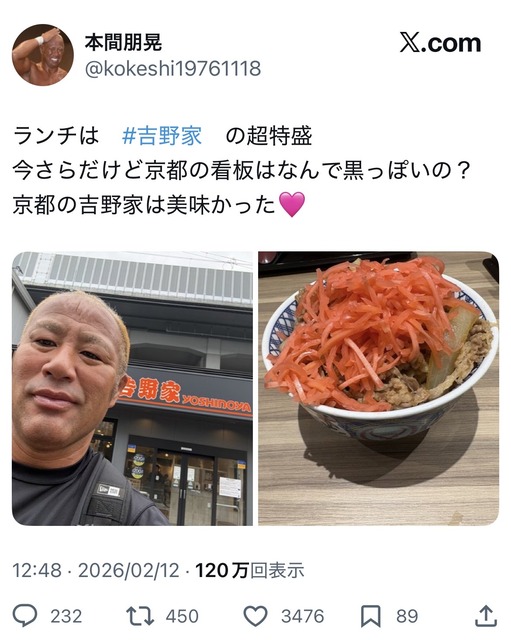Open the 2026/02/12 post date
The image size is (511, 640).
[129, 570]
